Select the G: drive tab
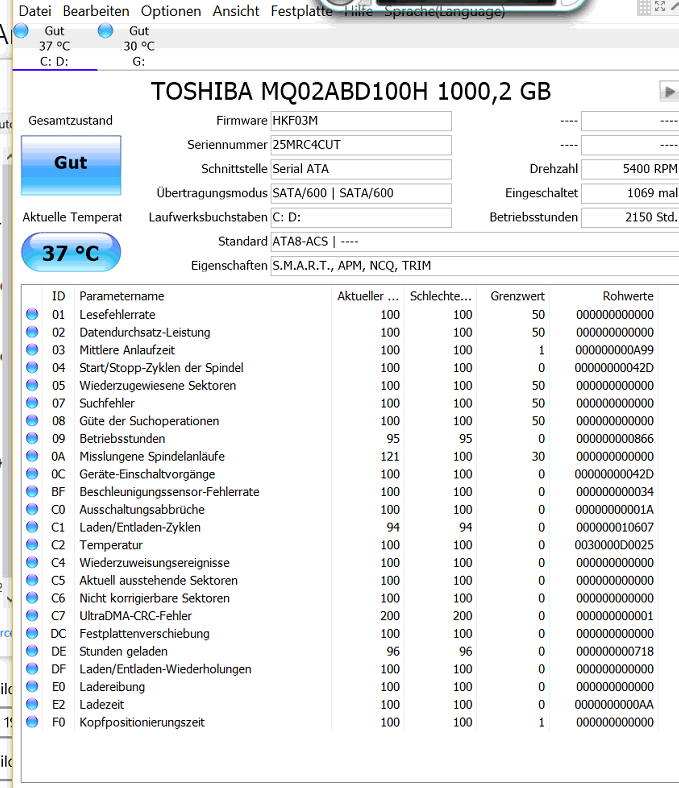Viewport: 679px width, 788px height. pos(139,46)
